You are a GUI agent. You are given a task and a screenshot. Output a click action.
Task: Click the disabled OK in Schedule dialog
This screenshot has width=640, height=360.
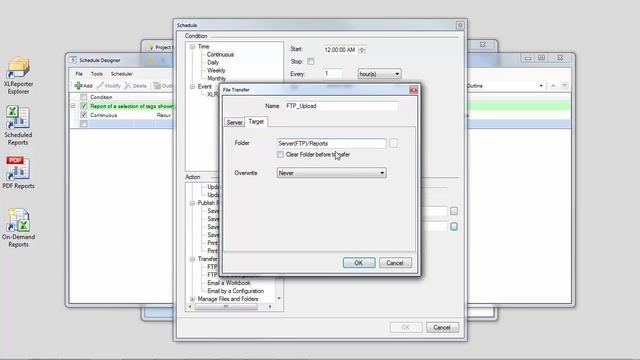[x=406, y=327]
